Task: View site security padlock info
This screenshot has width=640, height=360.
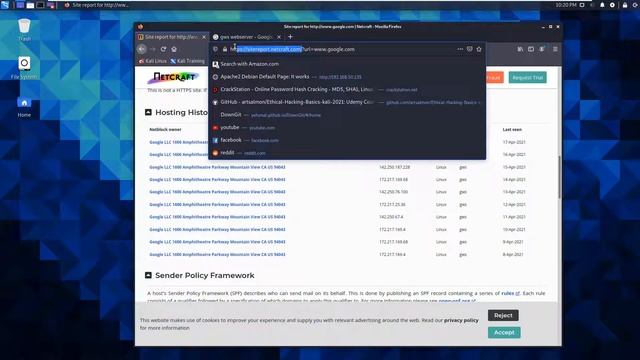Action: [224, 49]
